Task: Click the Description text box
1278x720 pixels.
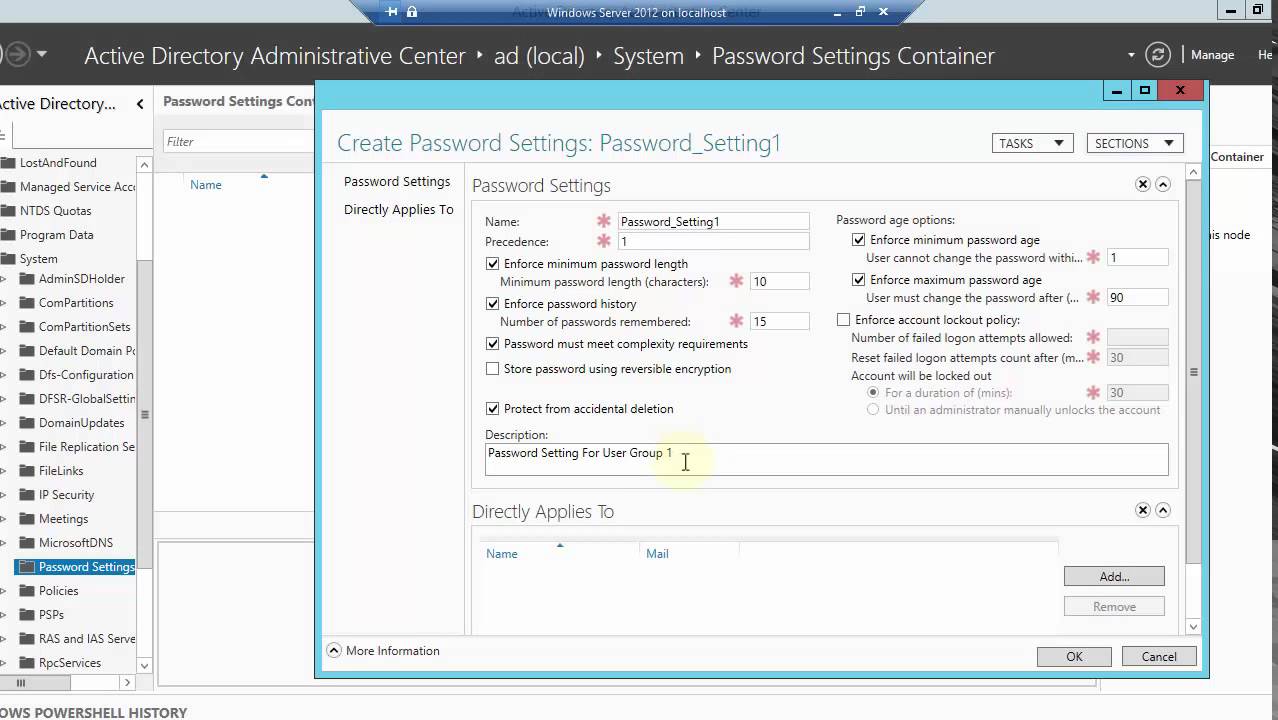Action: (826, 459)
